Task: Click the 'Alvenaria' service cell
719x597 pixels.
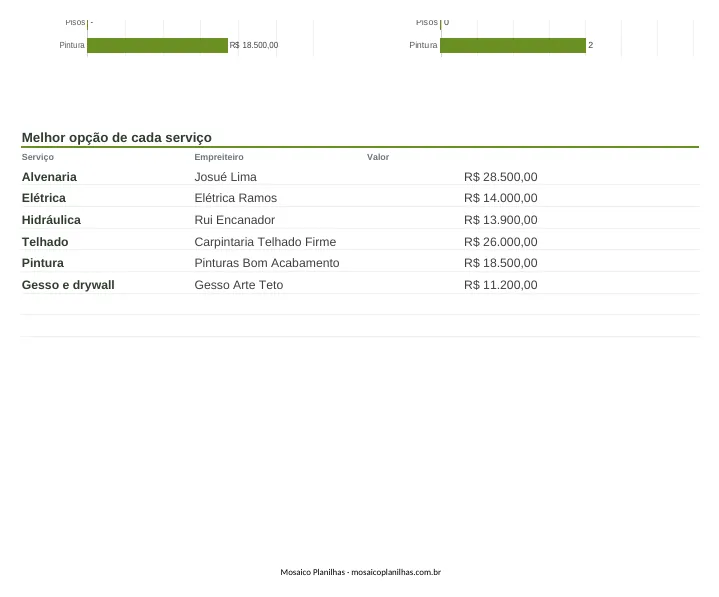Action: (49, 177)
